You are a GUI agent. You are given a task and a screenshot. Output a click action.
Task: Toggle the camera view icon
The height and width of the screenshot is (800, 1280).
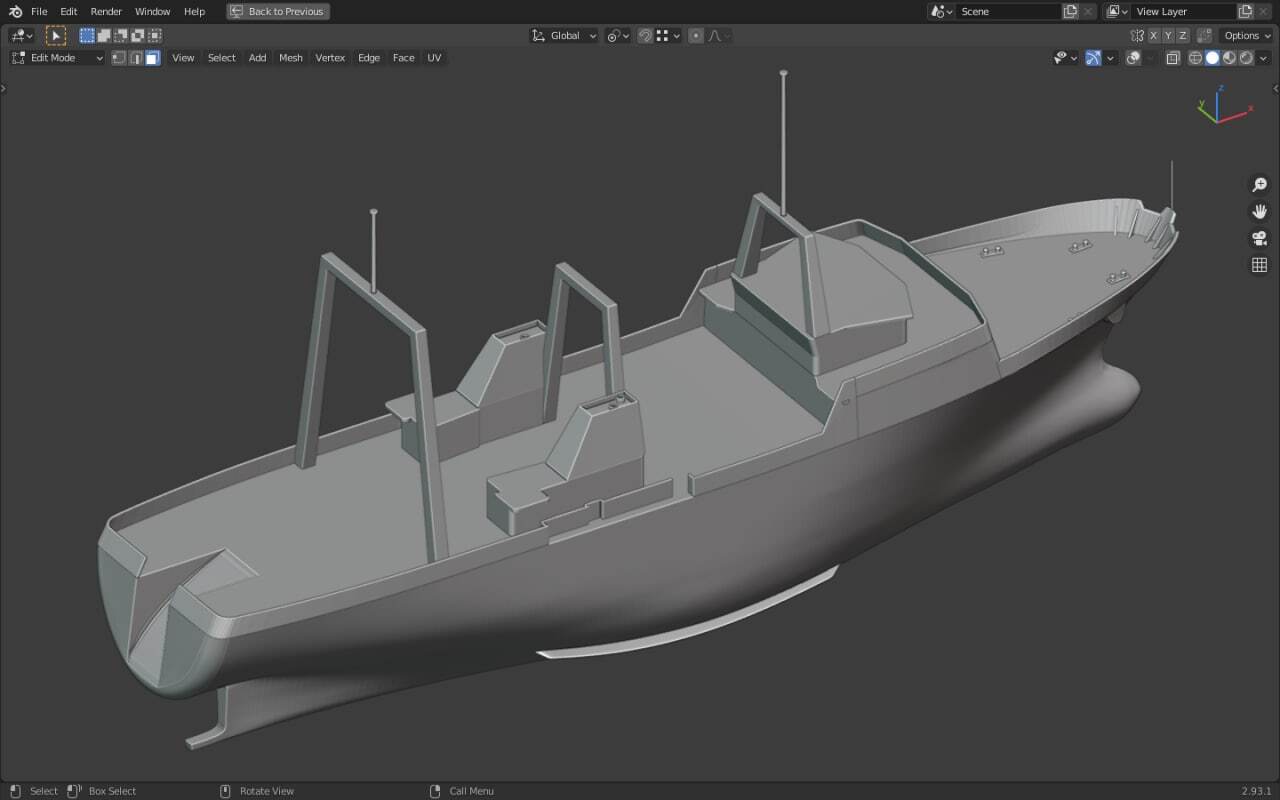[1259, 238]
